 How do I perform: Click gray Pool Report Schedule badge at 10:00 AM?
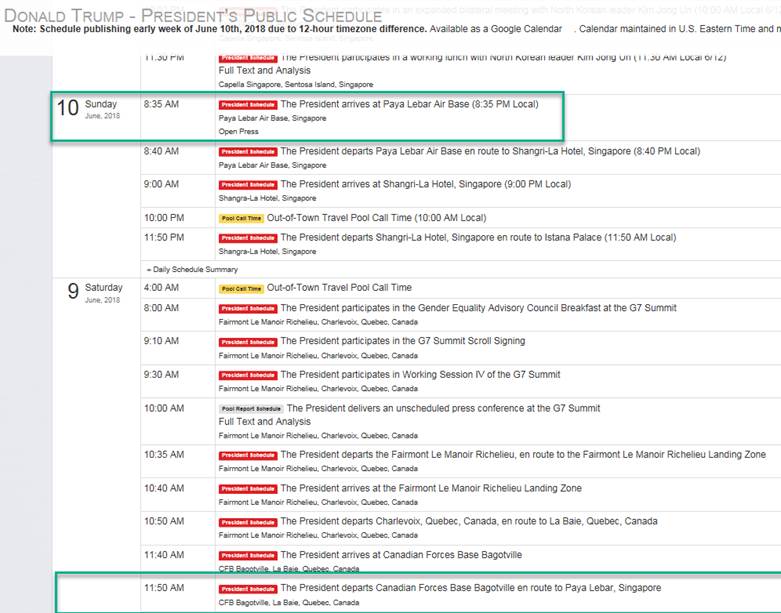(x=251, y=409)
